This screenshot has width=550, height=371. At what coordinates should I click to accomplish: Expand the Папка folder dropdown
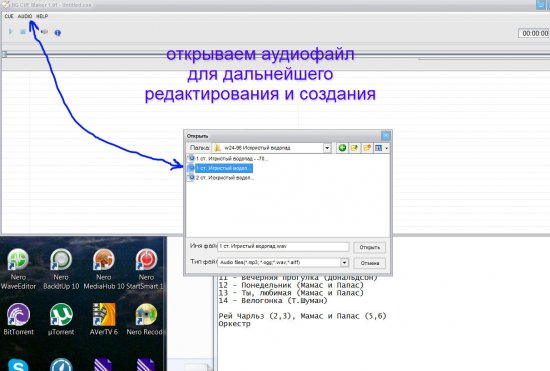point(327,148)
